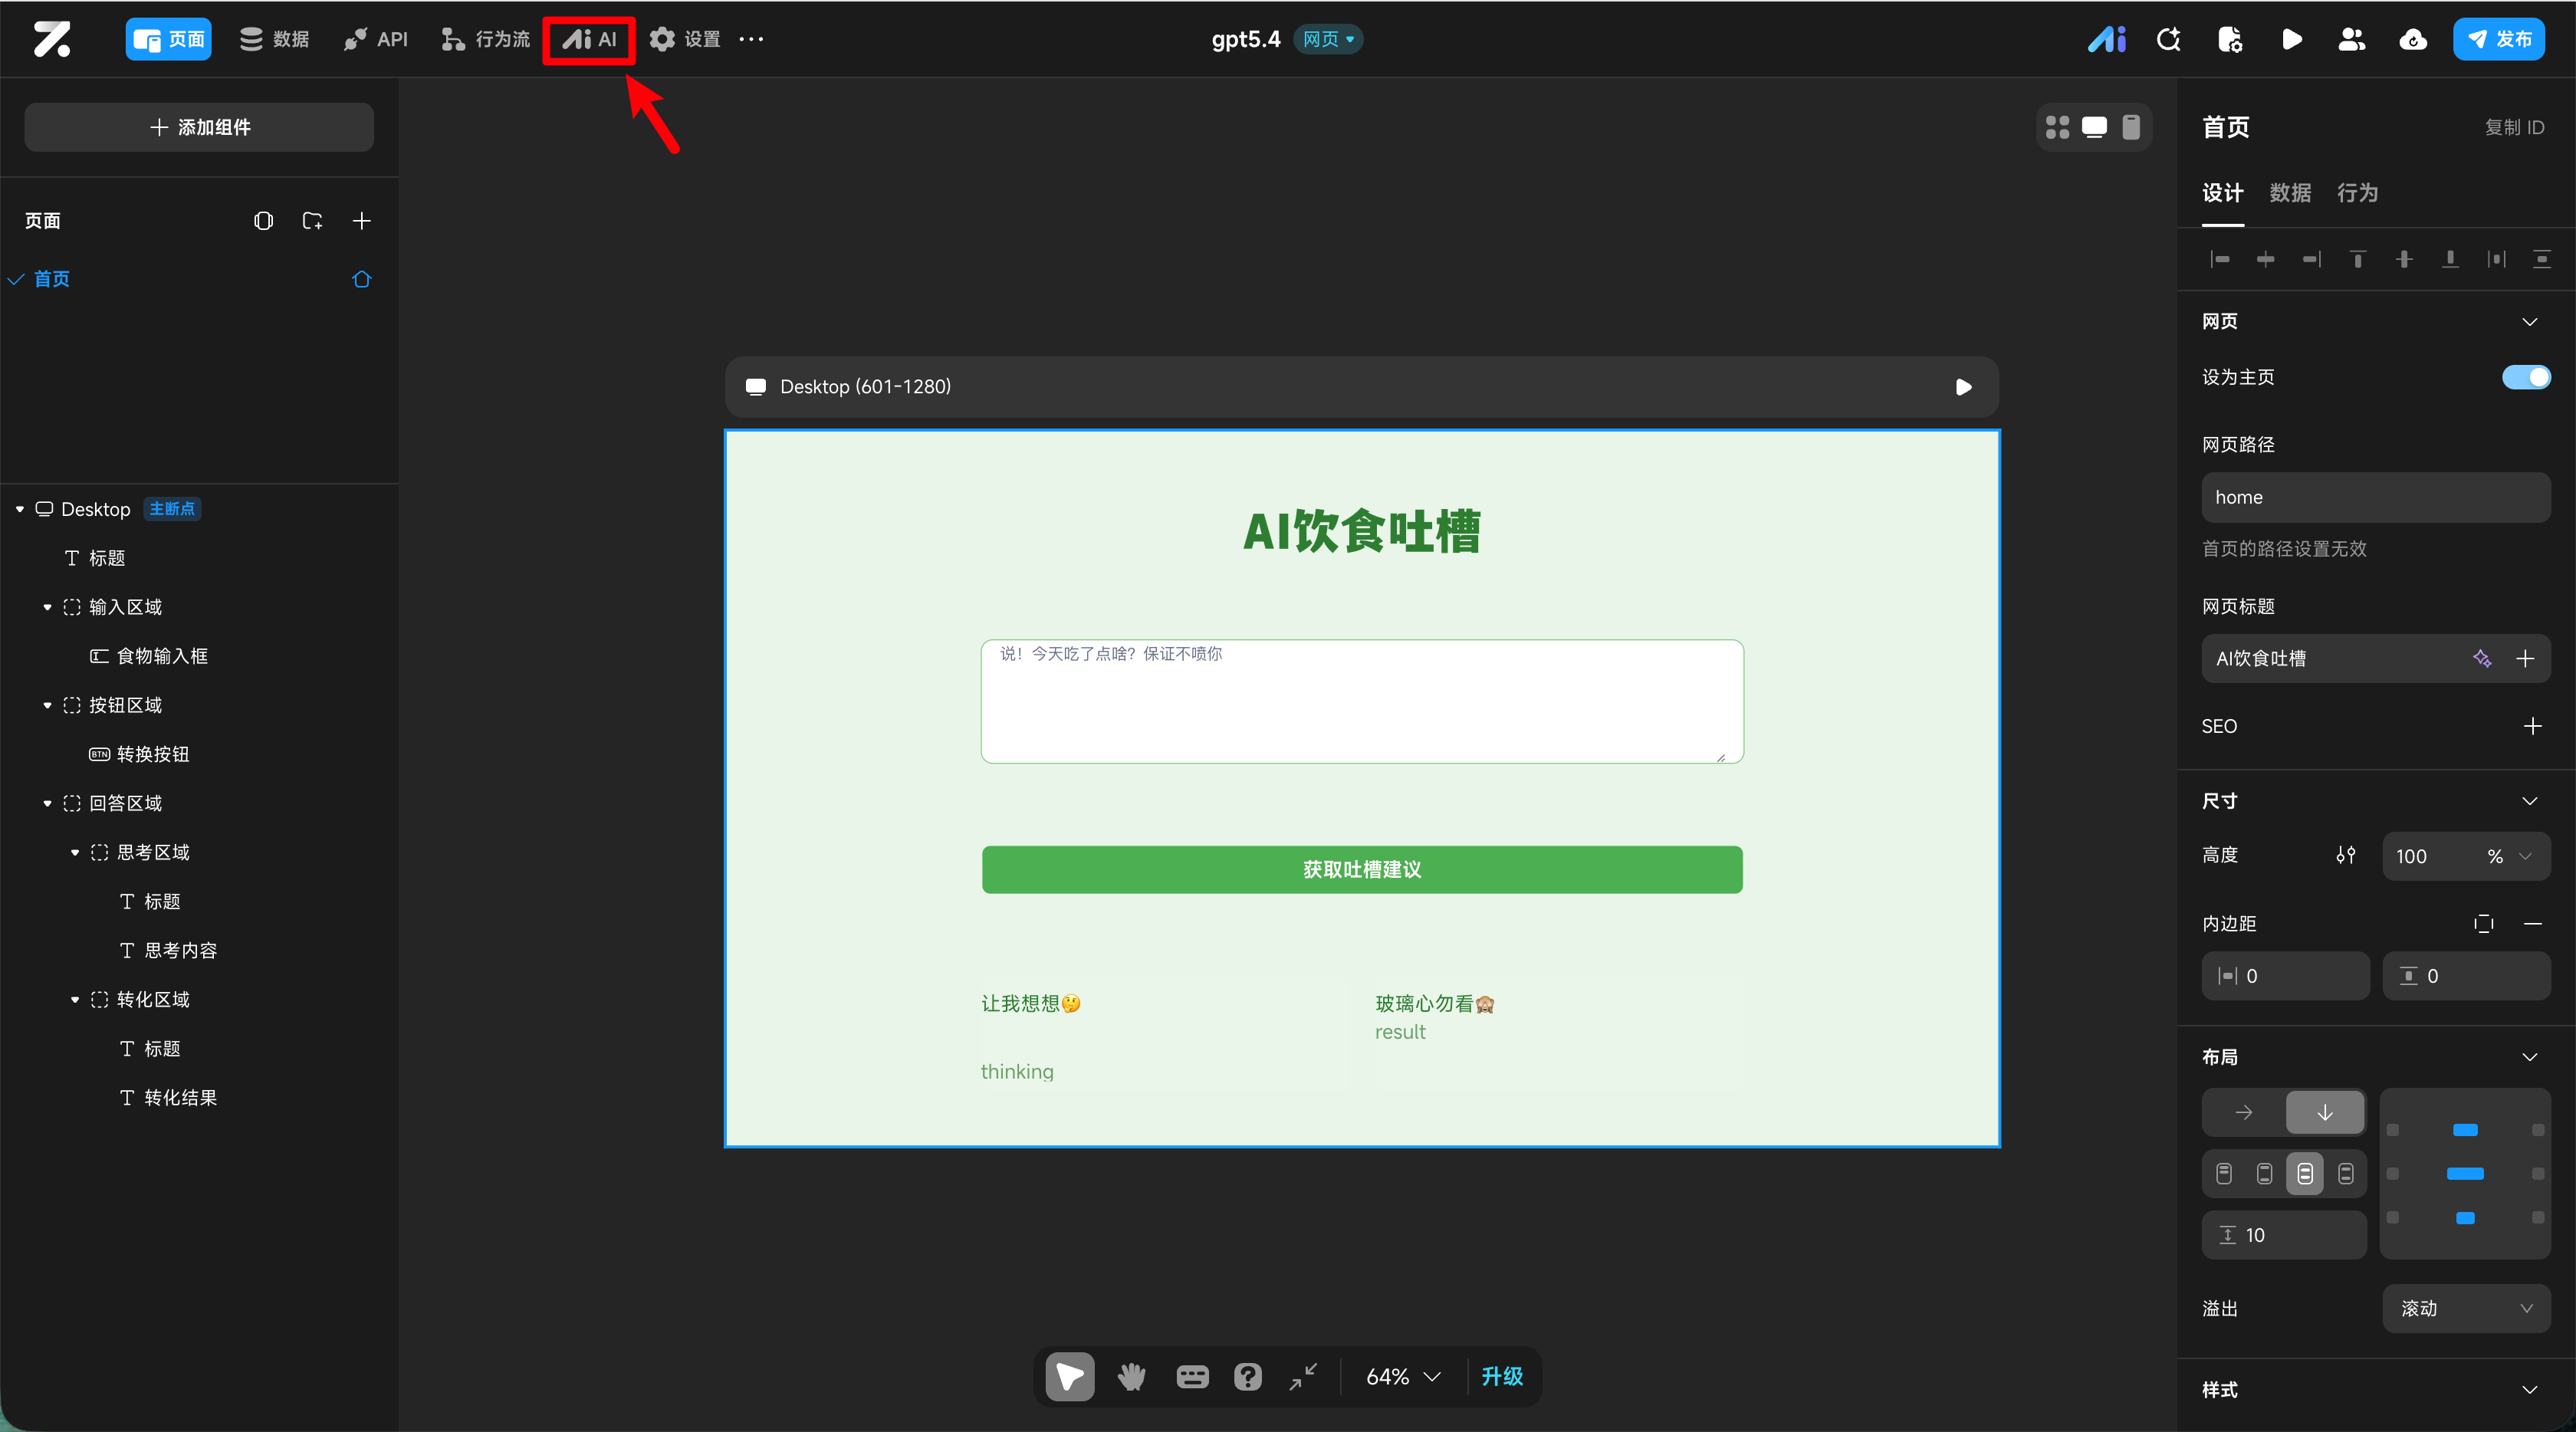Screen dimensions: 2576x1432
Task: Open the collaborators icon in top bar
Action: pos(2352,40)
